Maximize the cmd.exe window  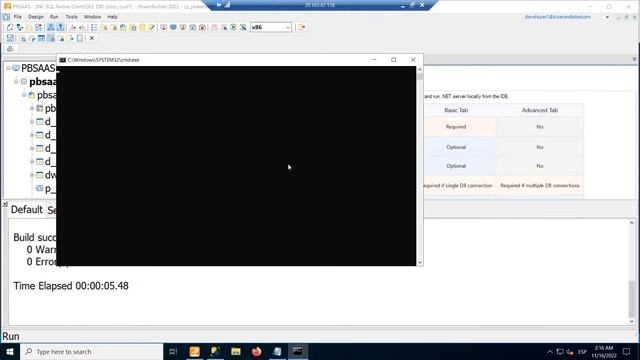[393, 60]
